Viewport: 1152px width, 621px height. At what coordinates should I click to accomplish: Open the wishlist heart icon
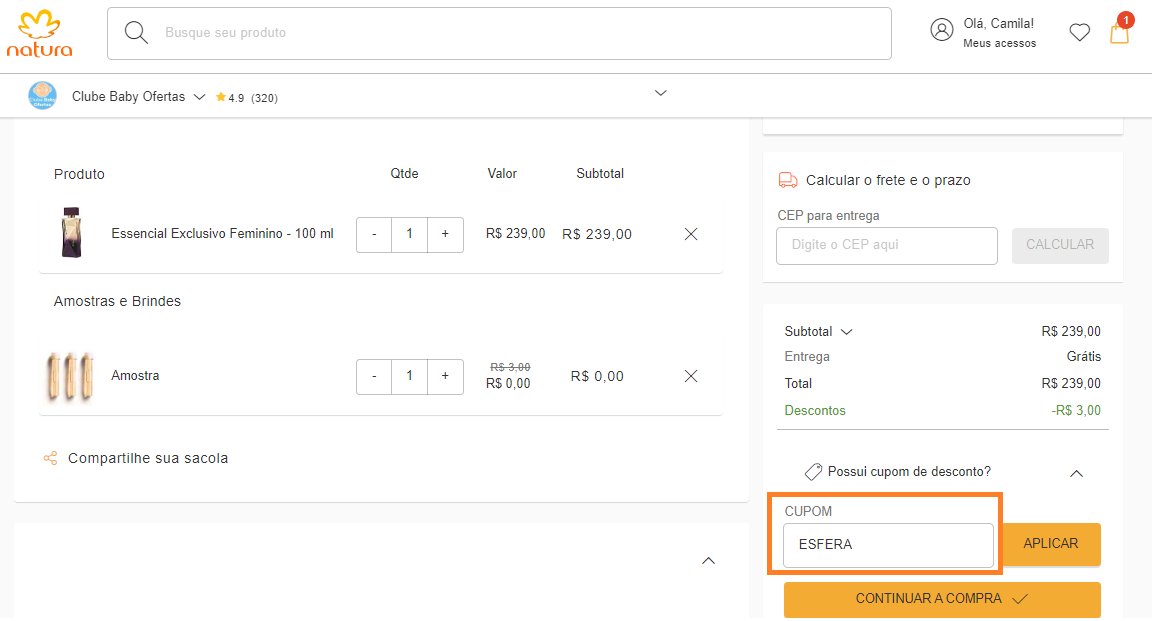click(1079, 32)
